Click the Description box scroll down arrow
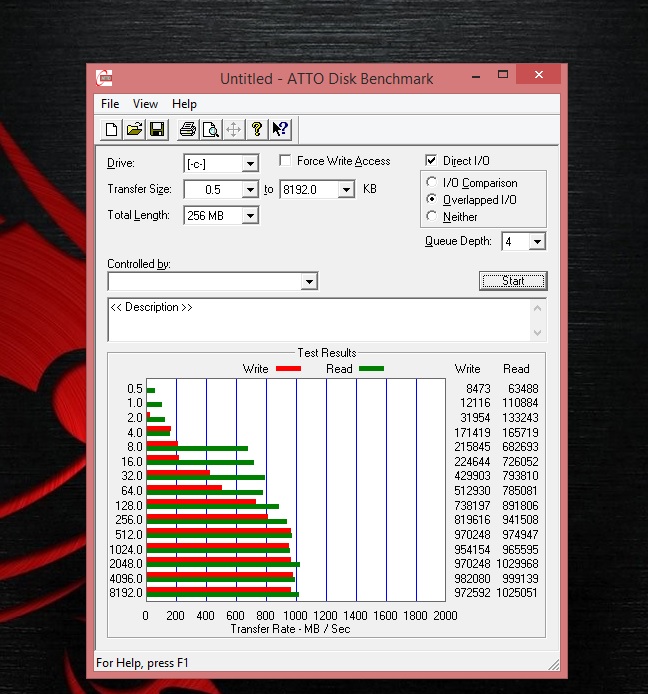 538,332
